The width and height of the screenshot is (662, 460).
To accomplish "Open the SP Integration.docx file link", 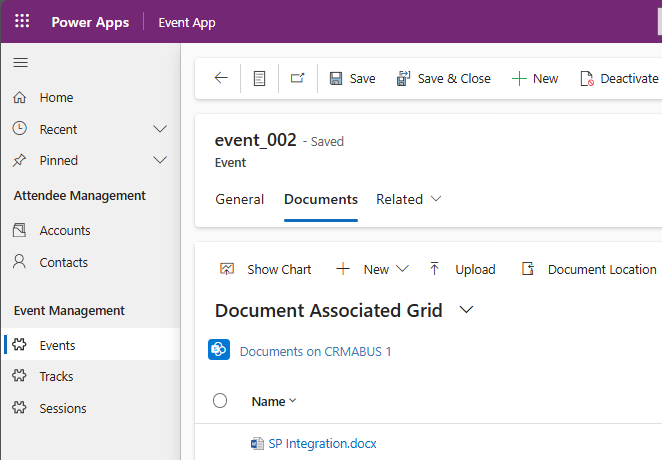I will click(x=323, y=444).
